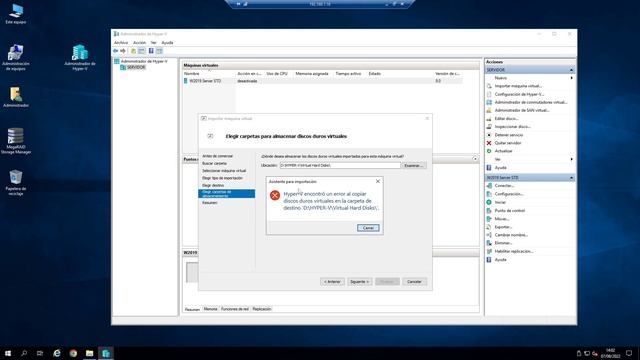Select the W2019 Server STD virtual machine row

[322, 81]
